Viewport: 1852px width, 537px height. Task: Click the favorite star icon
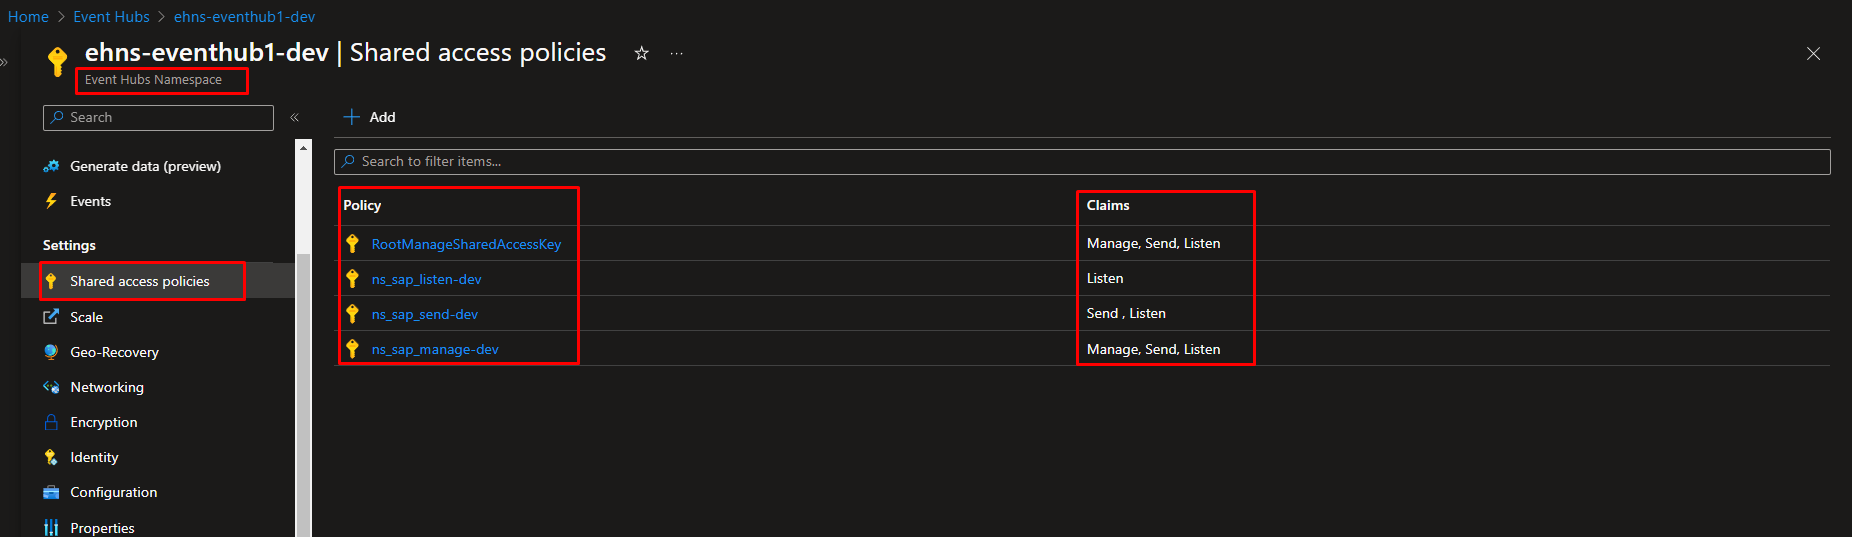[642, 54]
